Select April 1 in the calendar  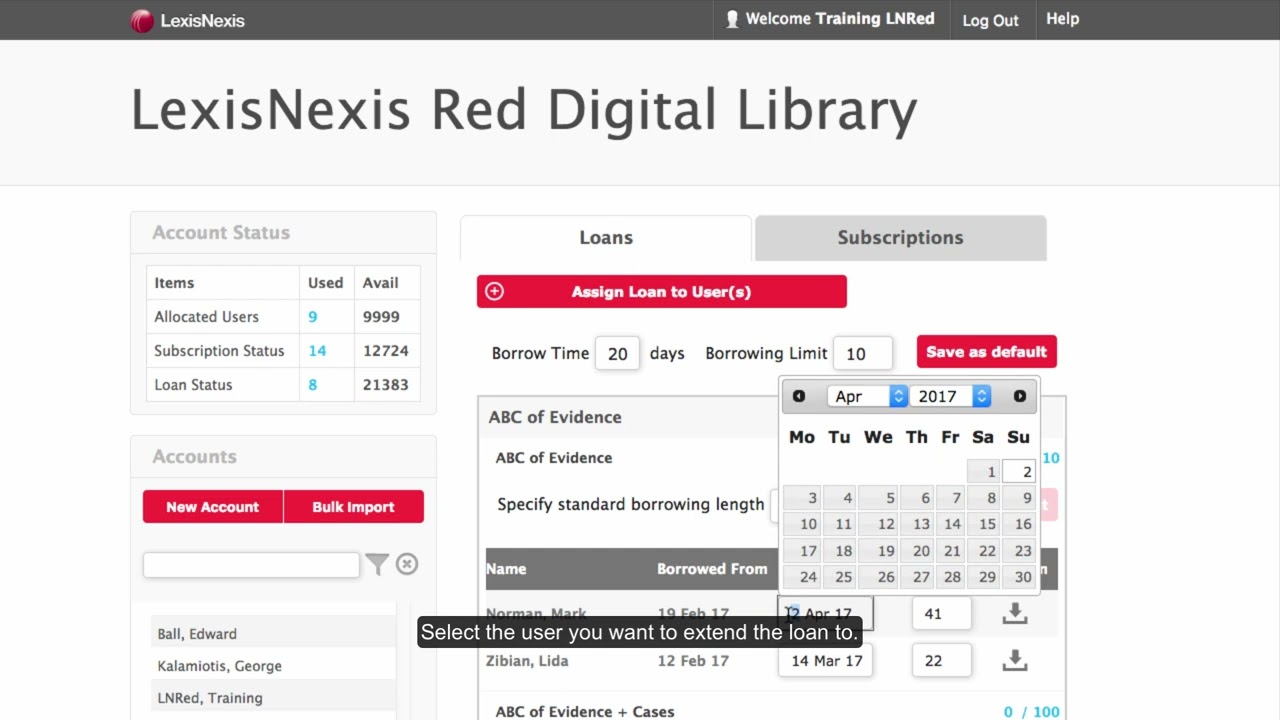tap(984, 472)
